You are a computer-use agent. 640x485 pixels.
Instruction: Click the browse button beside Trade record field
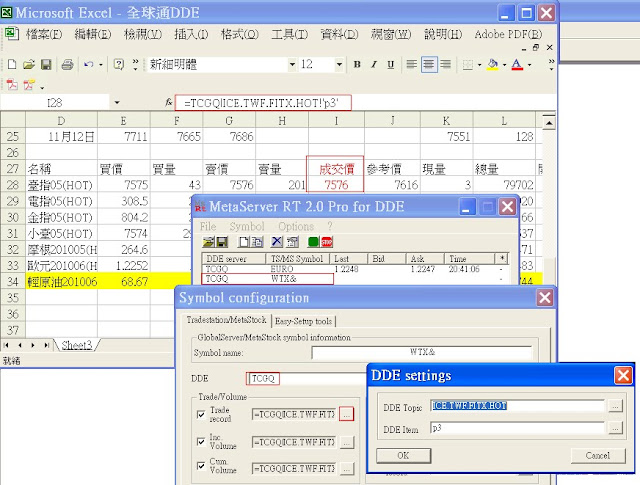(347, 414)
